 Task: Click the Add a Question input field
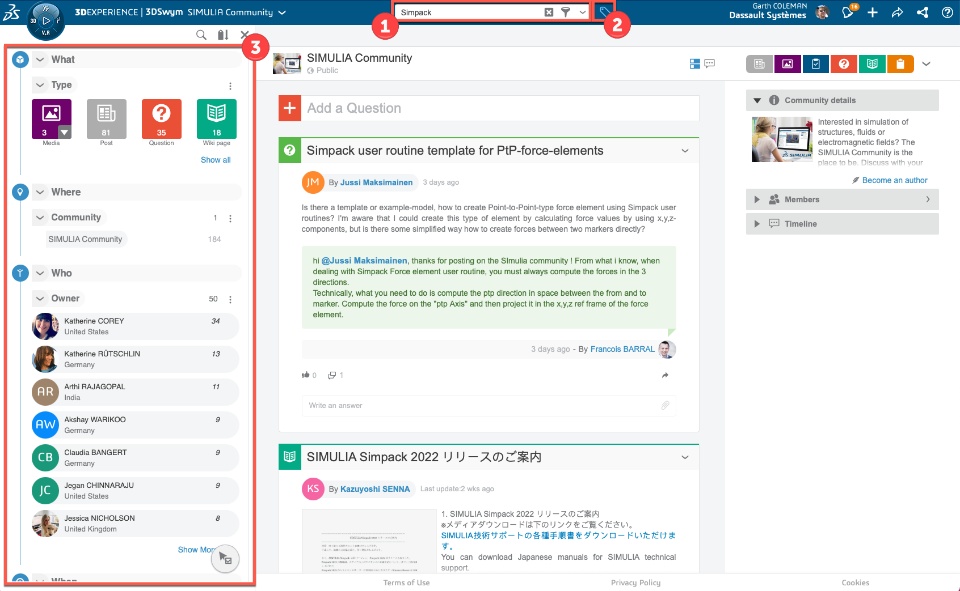(500, 108)
